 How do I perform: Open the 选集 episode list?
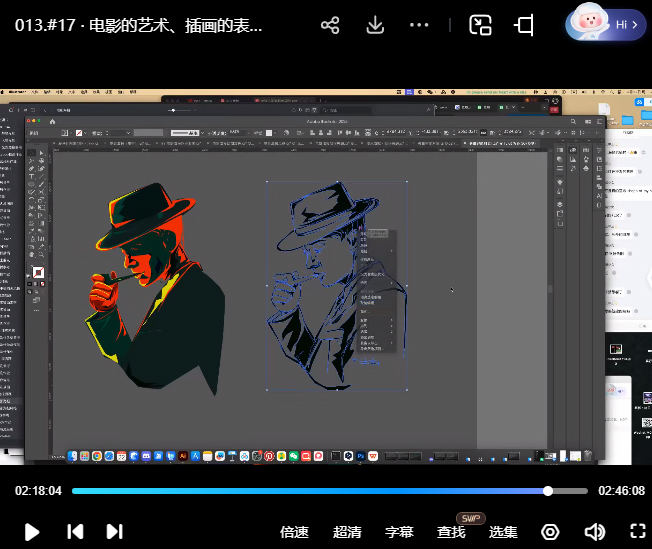tap(503, 532)
